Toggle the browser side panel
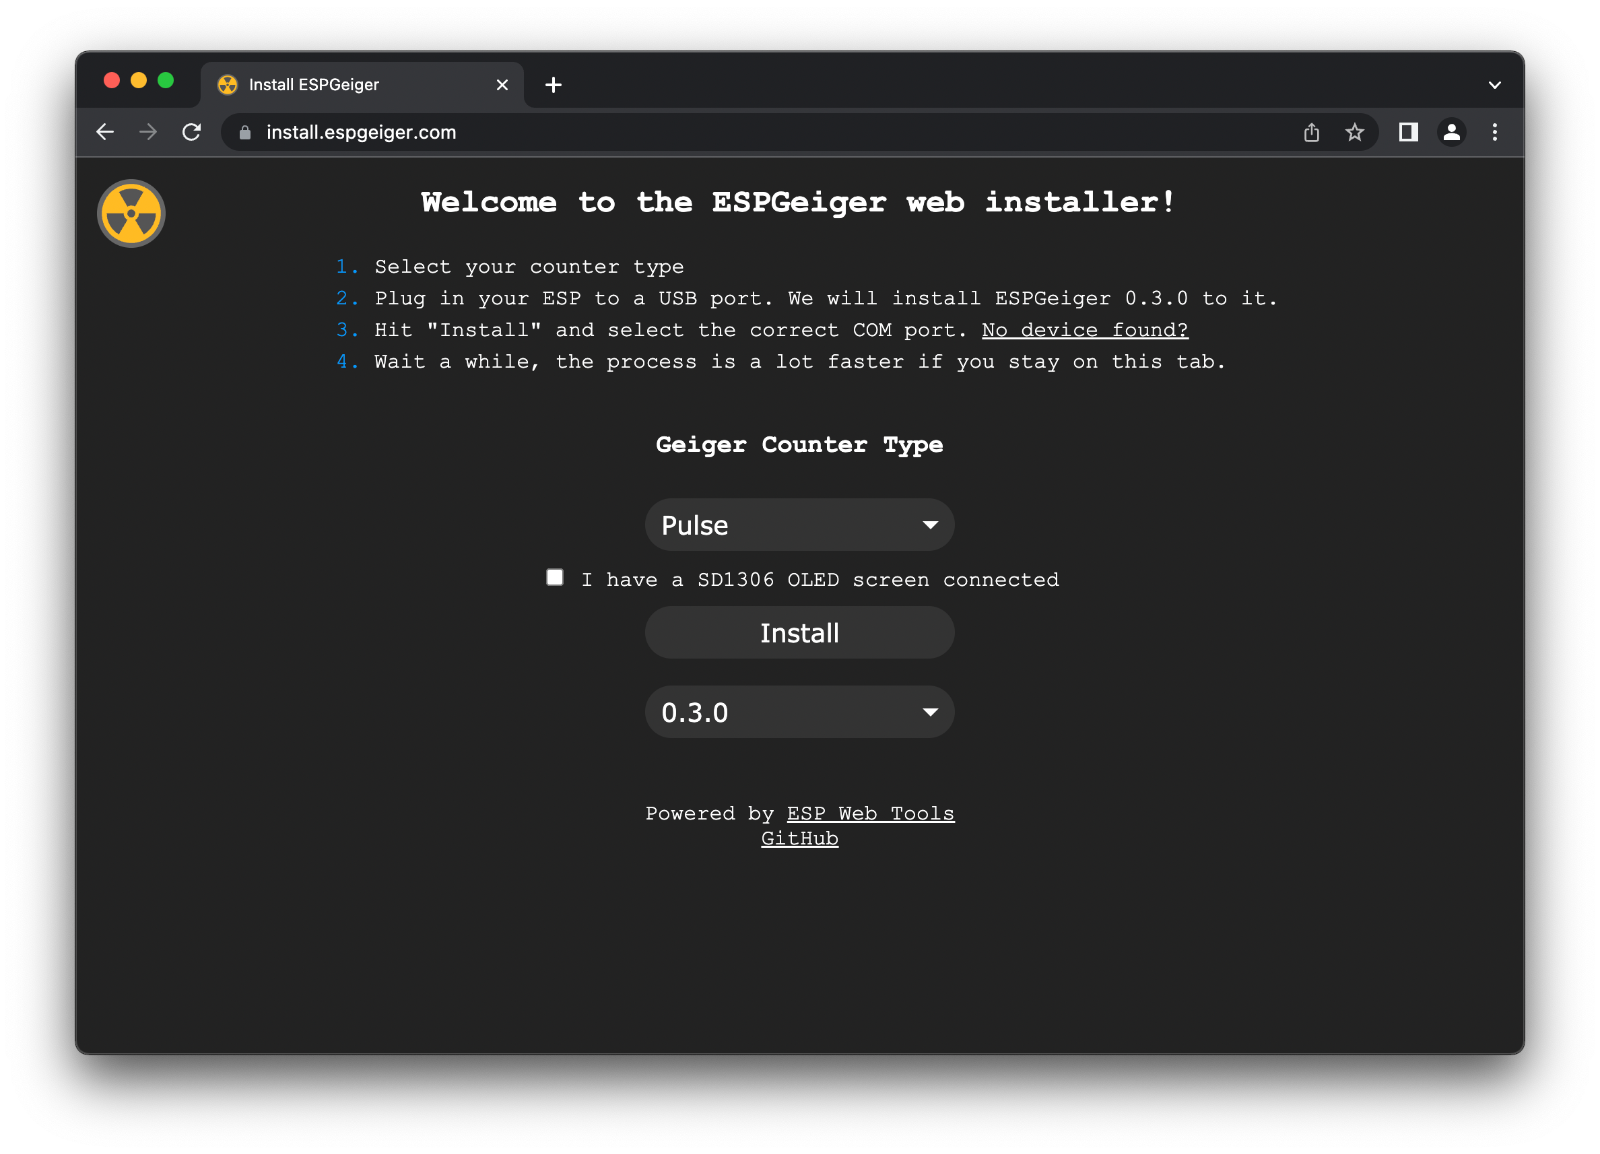Screen dimensions: 1600x1154 click(1408, 132)
